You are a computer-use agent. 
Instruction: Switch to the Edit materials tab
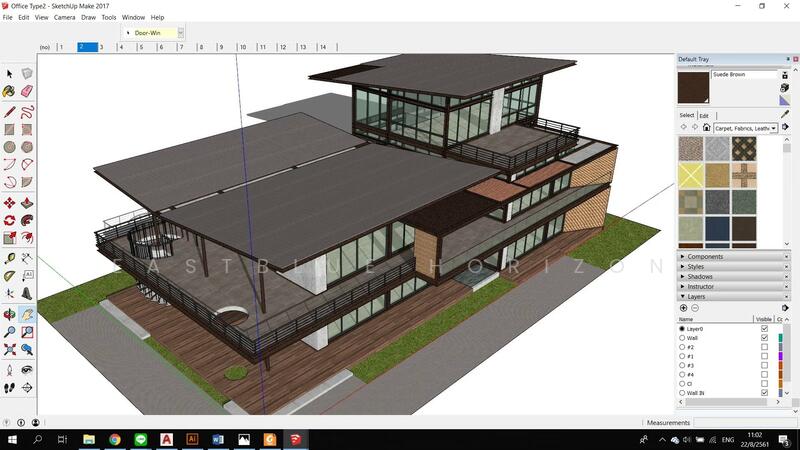704,115
